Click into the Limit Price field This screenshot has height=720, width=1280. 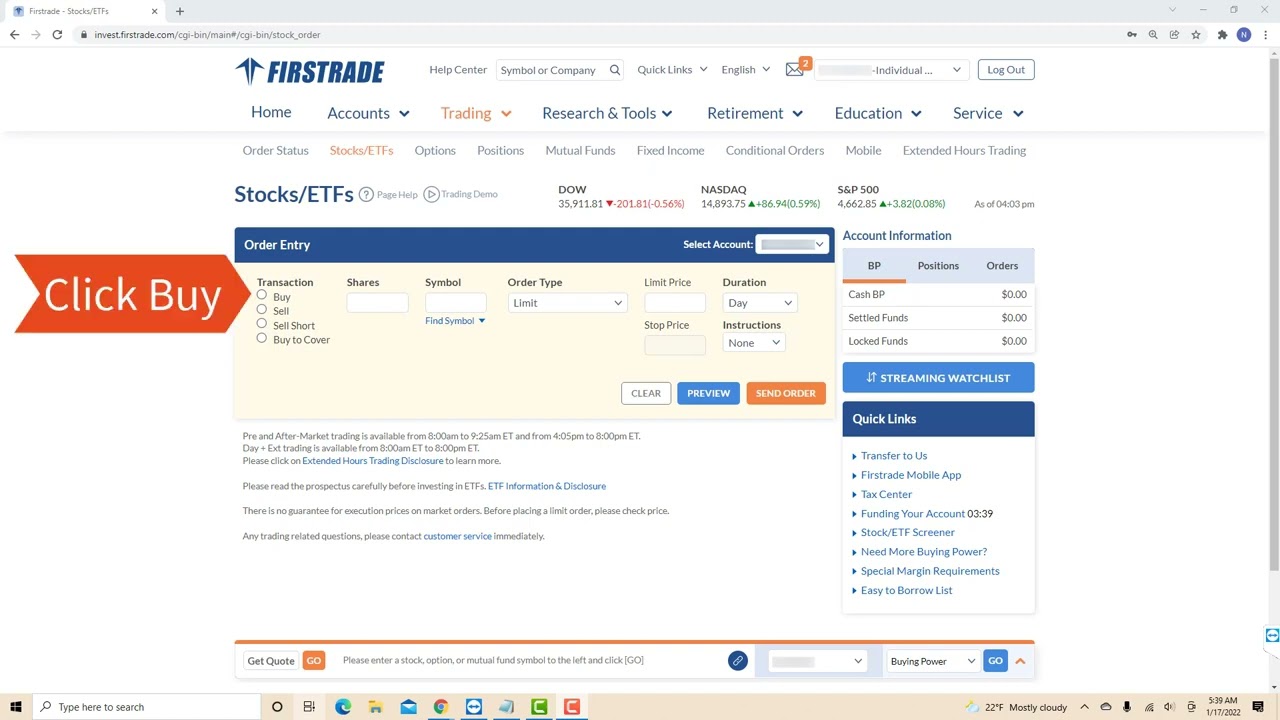[x=675, y=303]
